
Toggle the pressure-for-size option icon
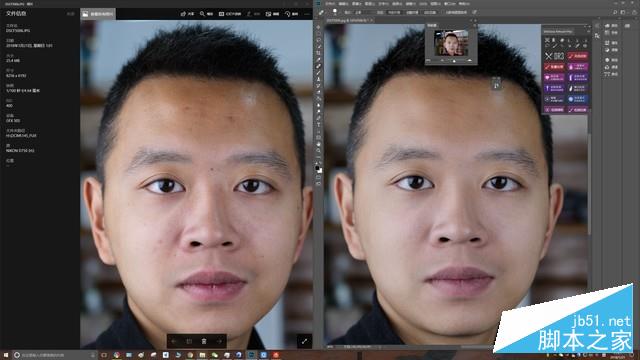(475, 12)
